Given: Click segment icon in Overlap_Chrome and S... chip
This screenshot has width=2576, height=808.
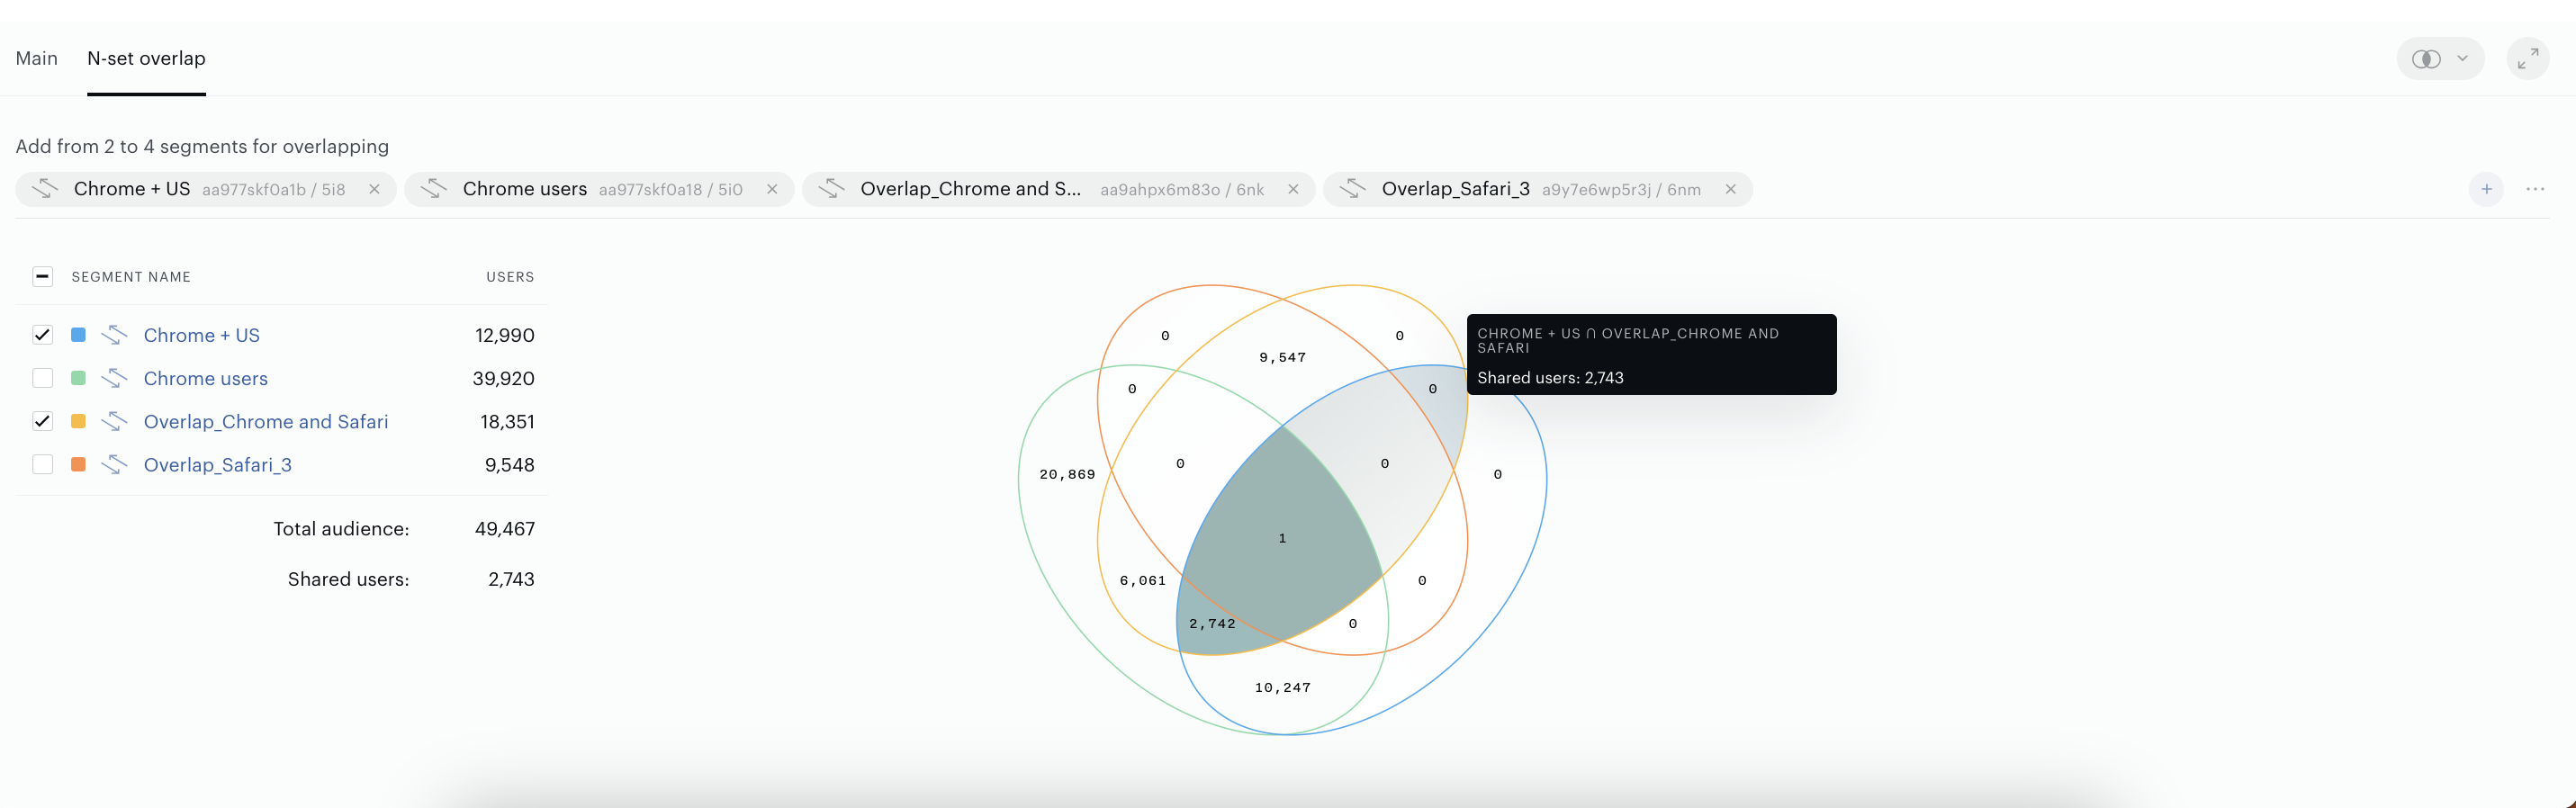Looking at the screenshot, I should point(832,188).
